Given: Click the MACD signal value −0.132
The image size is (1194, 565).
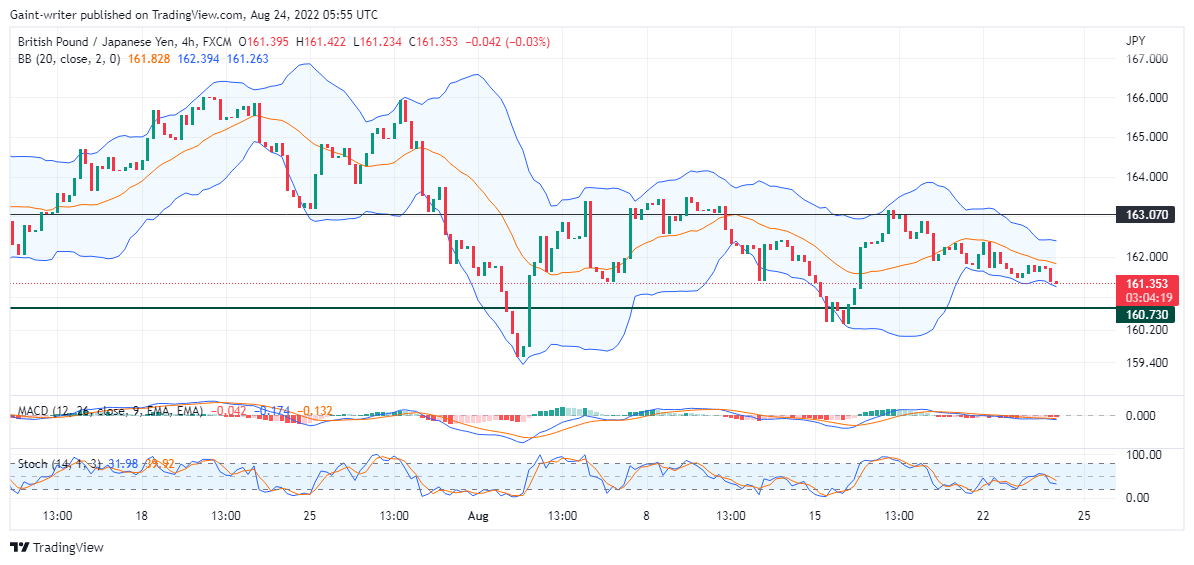Looking at the screenshot, I should tap(315, 411).
